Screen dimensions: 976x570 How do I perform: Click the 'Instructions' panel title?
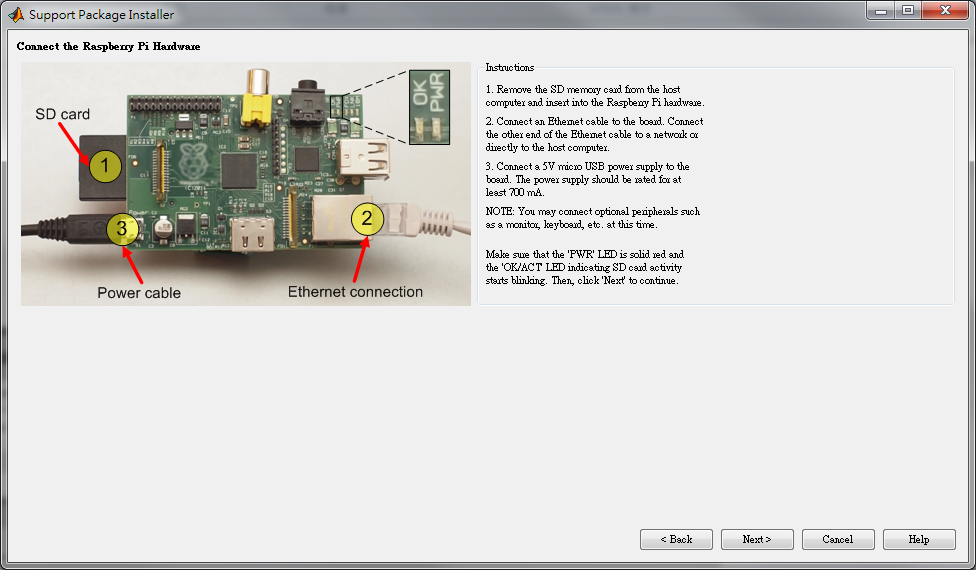509,67
